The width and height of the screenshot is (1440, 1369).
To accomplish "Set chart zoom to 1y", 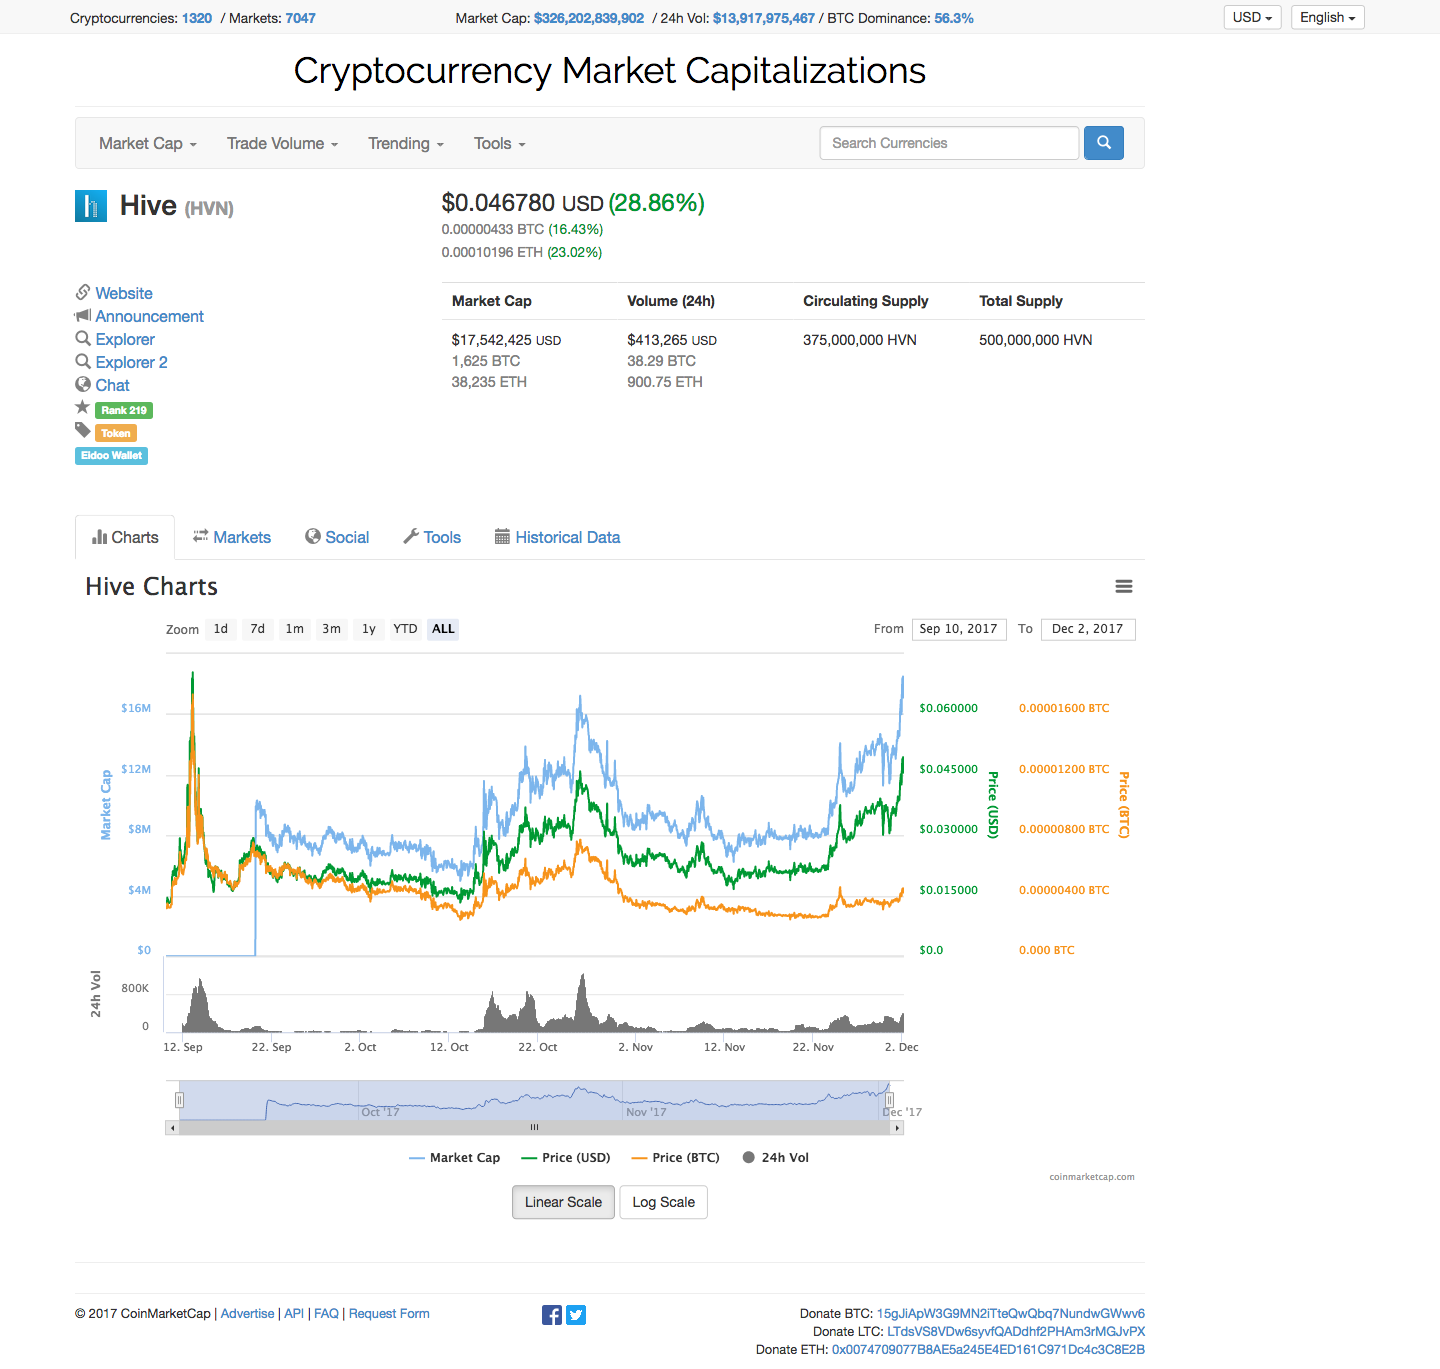I will tap(369, 629).
